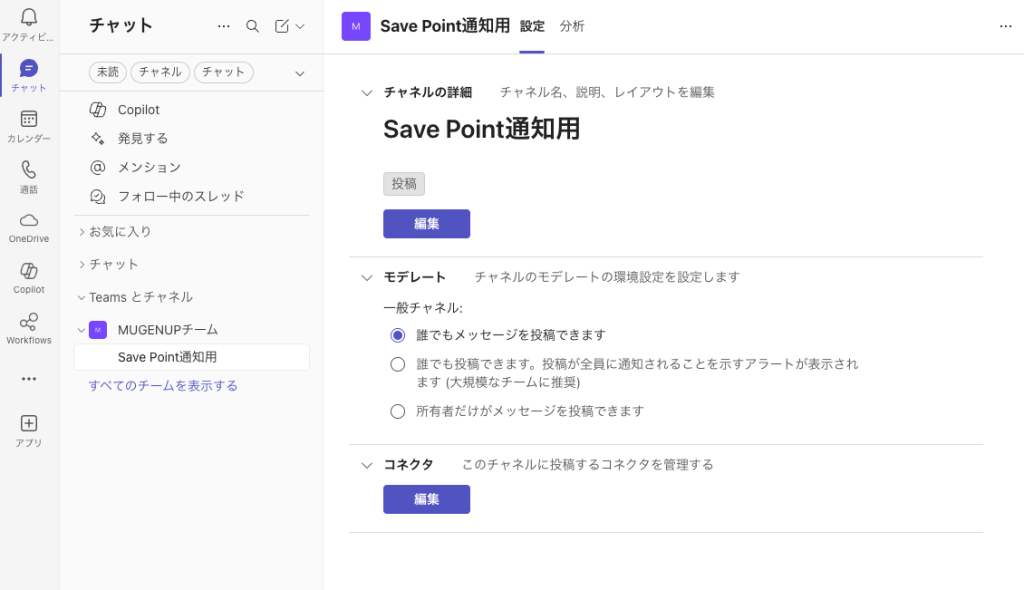Open the Calls phone icon

point(29,170)
